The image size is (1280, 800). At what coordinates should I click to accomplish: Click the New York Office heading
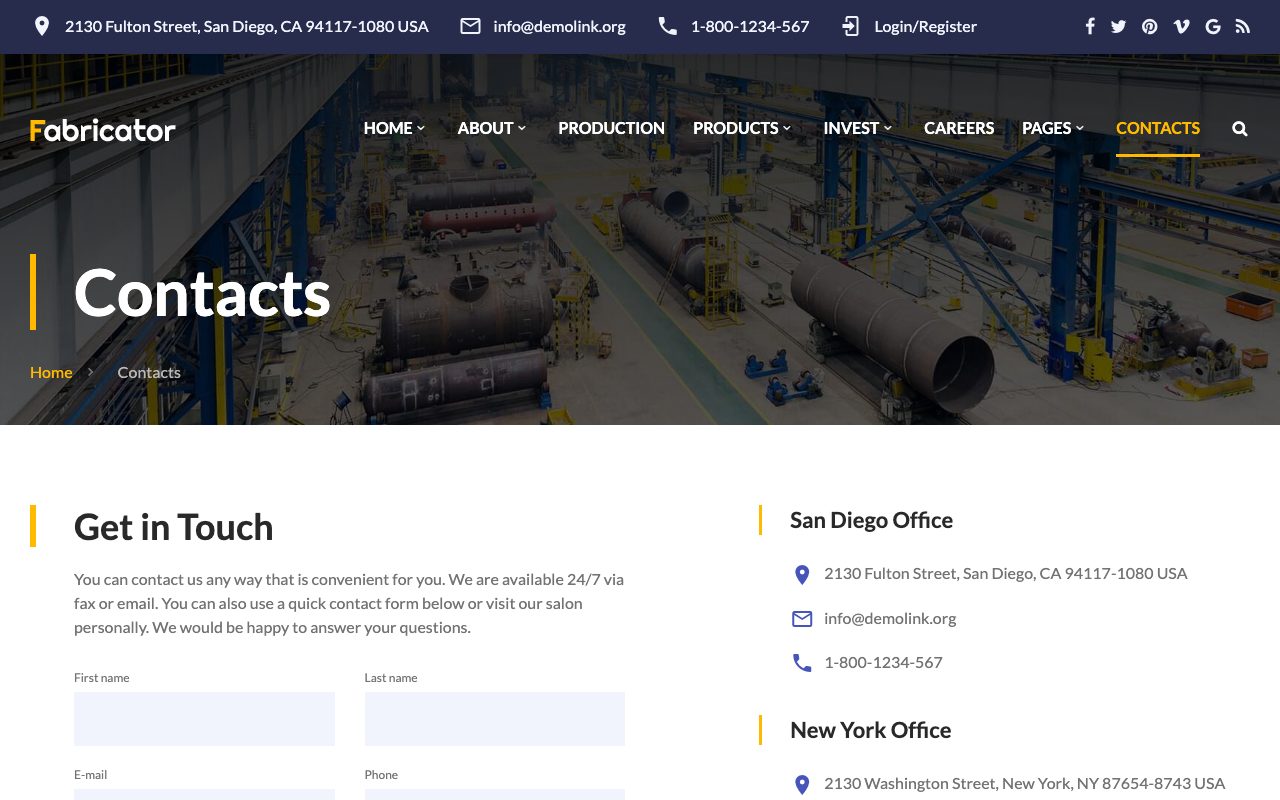tap(870, 730)
